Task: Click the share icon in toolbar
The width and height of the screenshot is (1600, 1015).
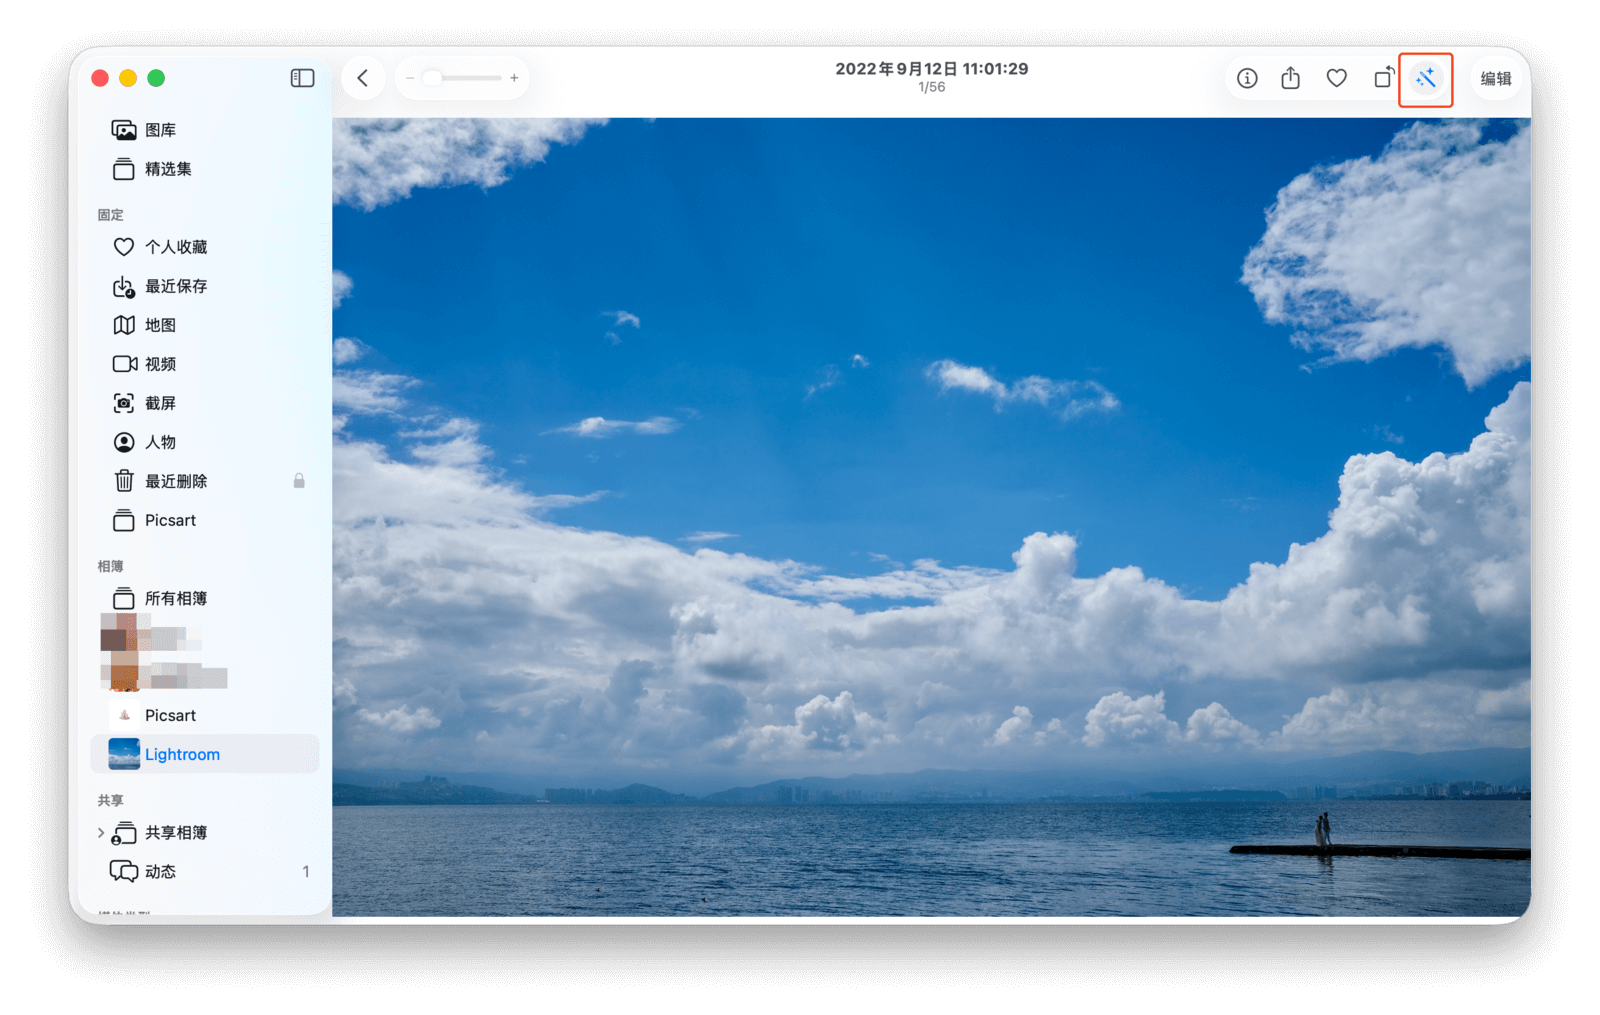Action: pyautogui.click(x=1291, y=78)
